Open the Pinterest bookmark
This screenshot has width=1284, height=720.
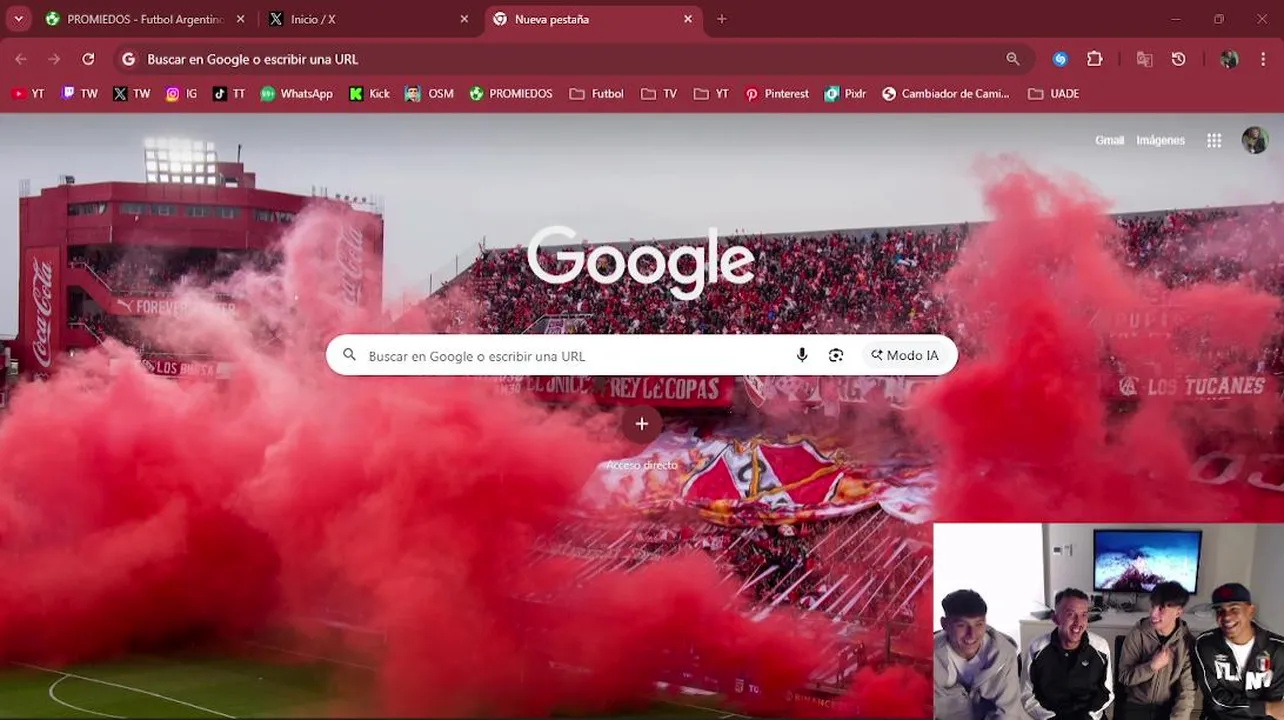coord(777,94)
